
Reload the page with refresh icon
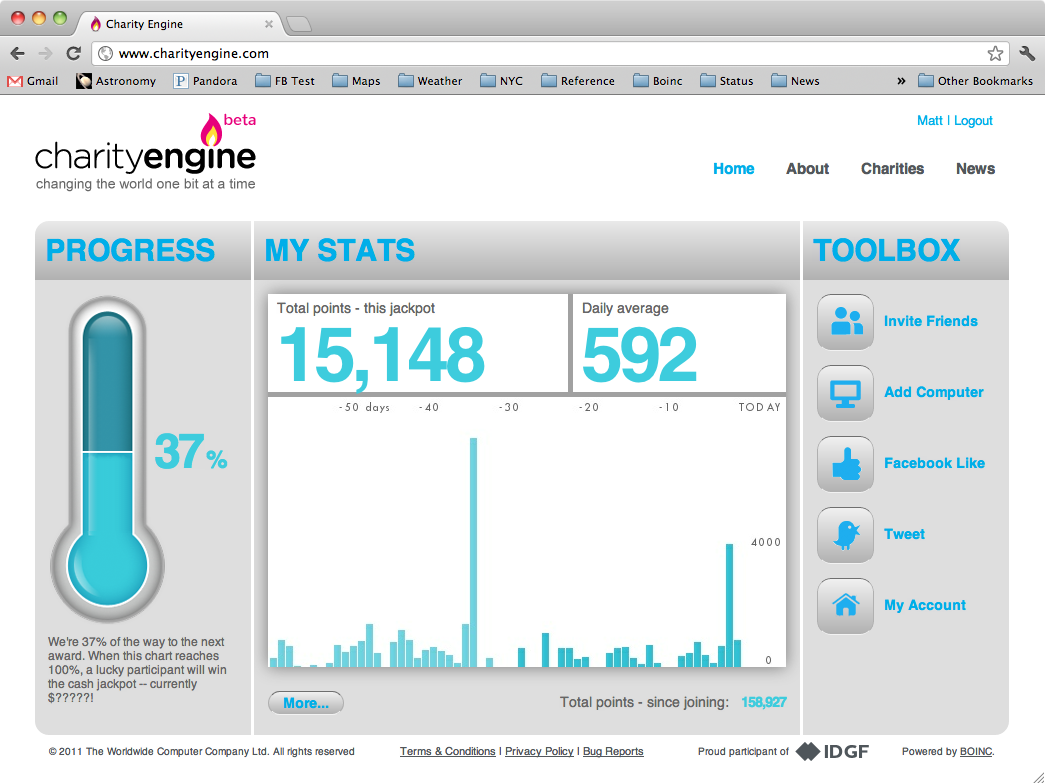pyautogui.click(x=74, y=53)
